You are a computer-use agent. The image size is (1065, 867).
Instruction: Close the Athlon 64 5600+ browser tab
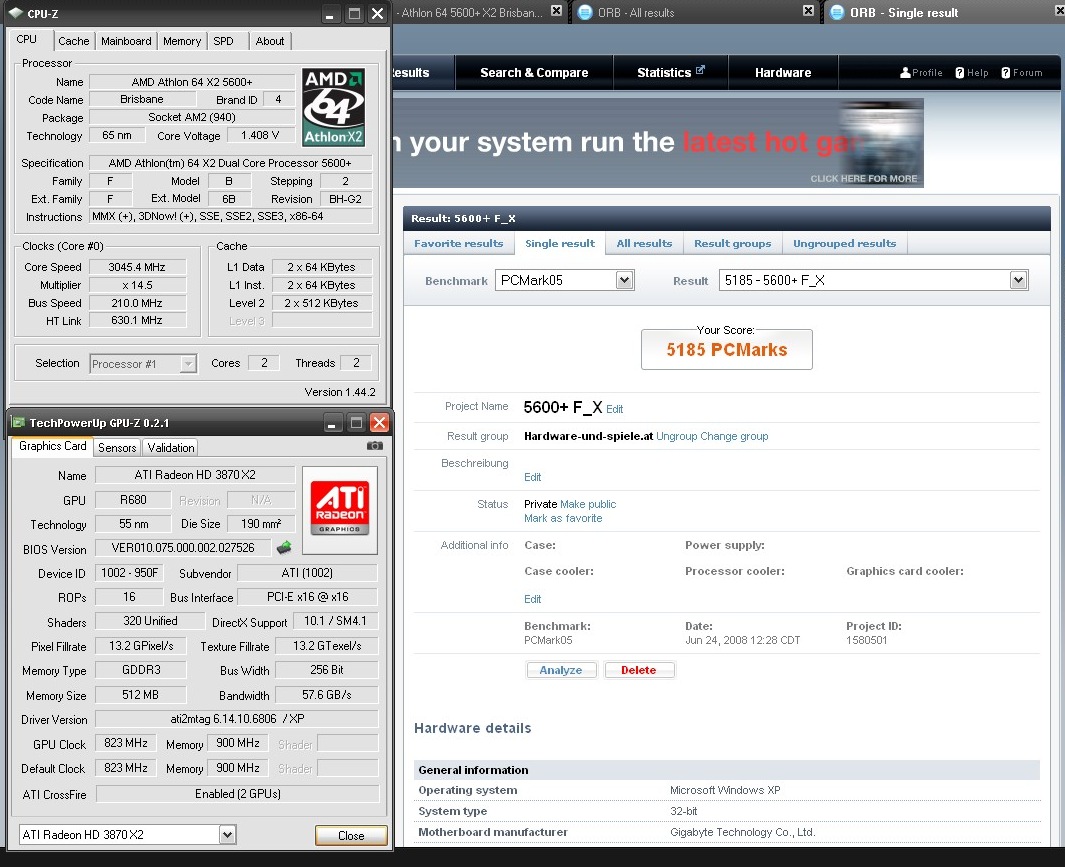[x=556, y=11]
